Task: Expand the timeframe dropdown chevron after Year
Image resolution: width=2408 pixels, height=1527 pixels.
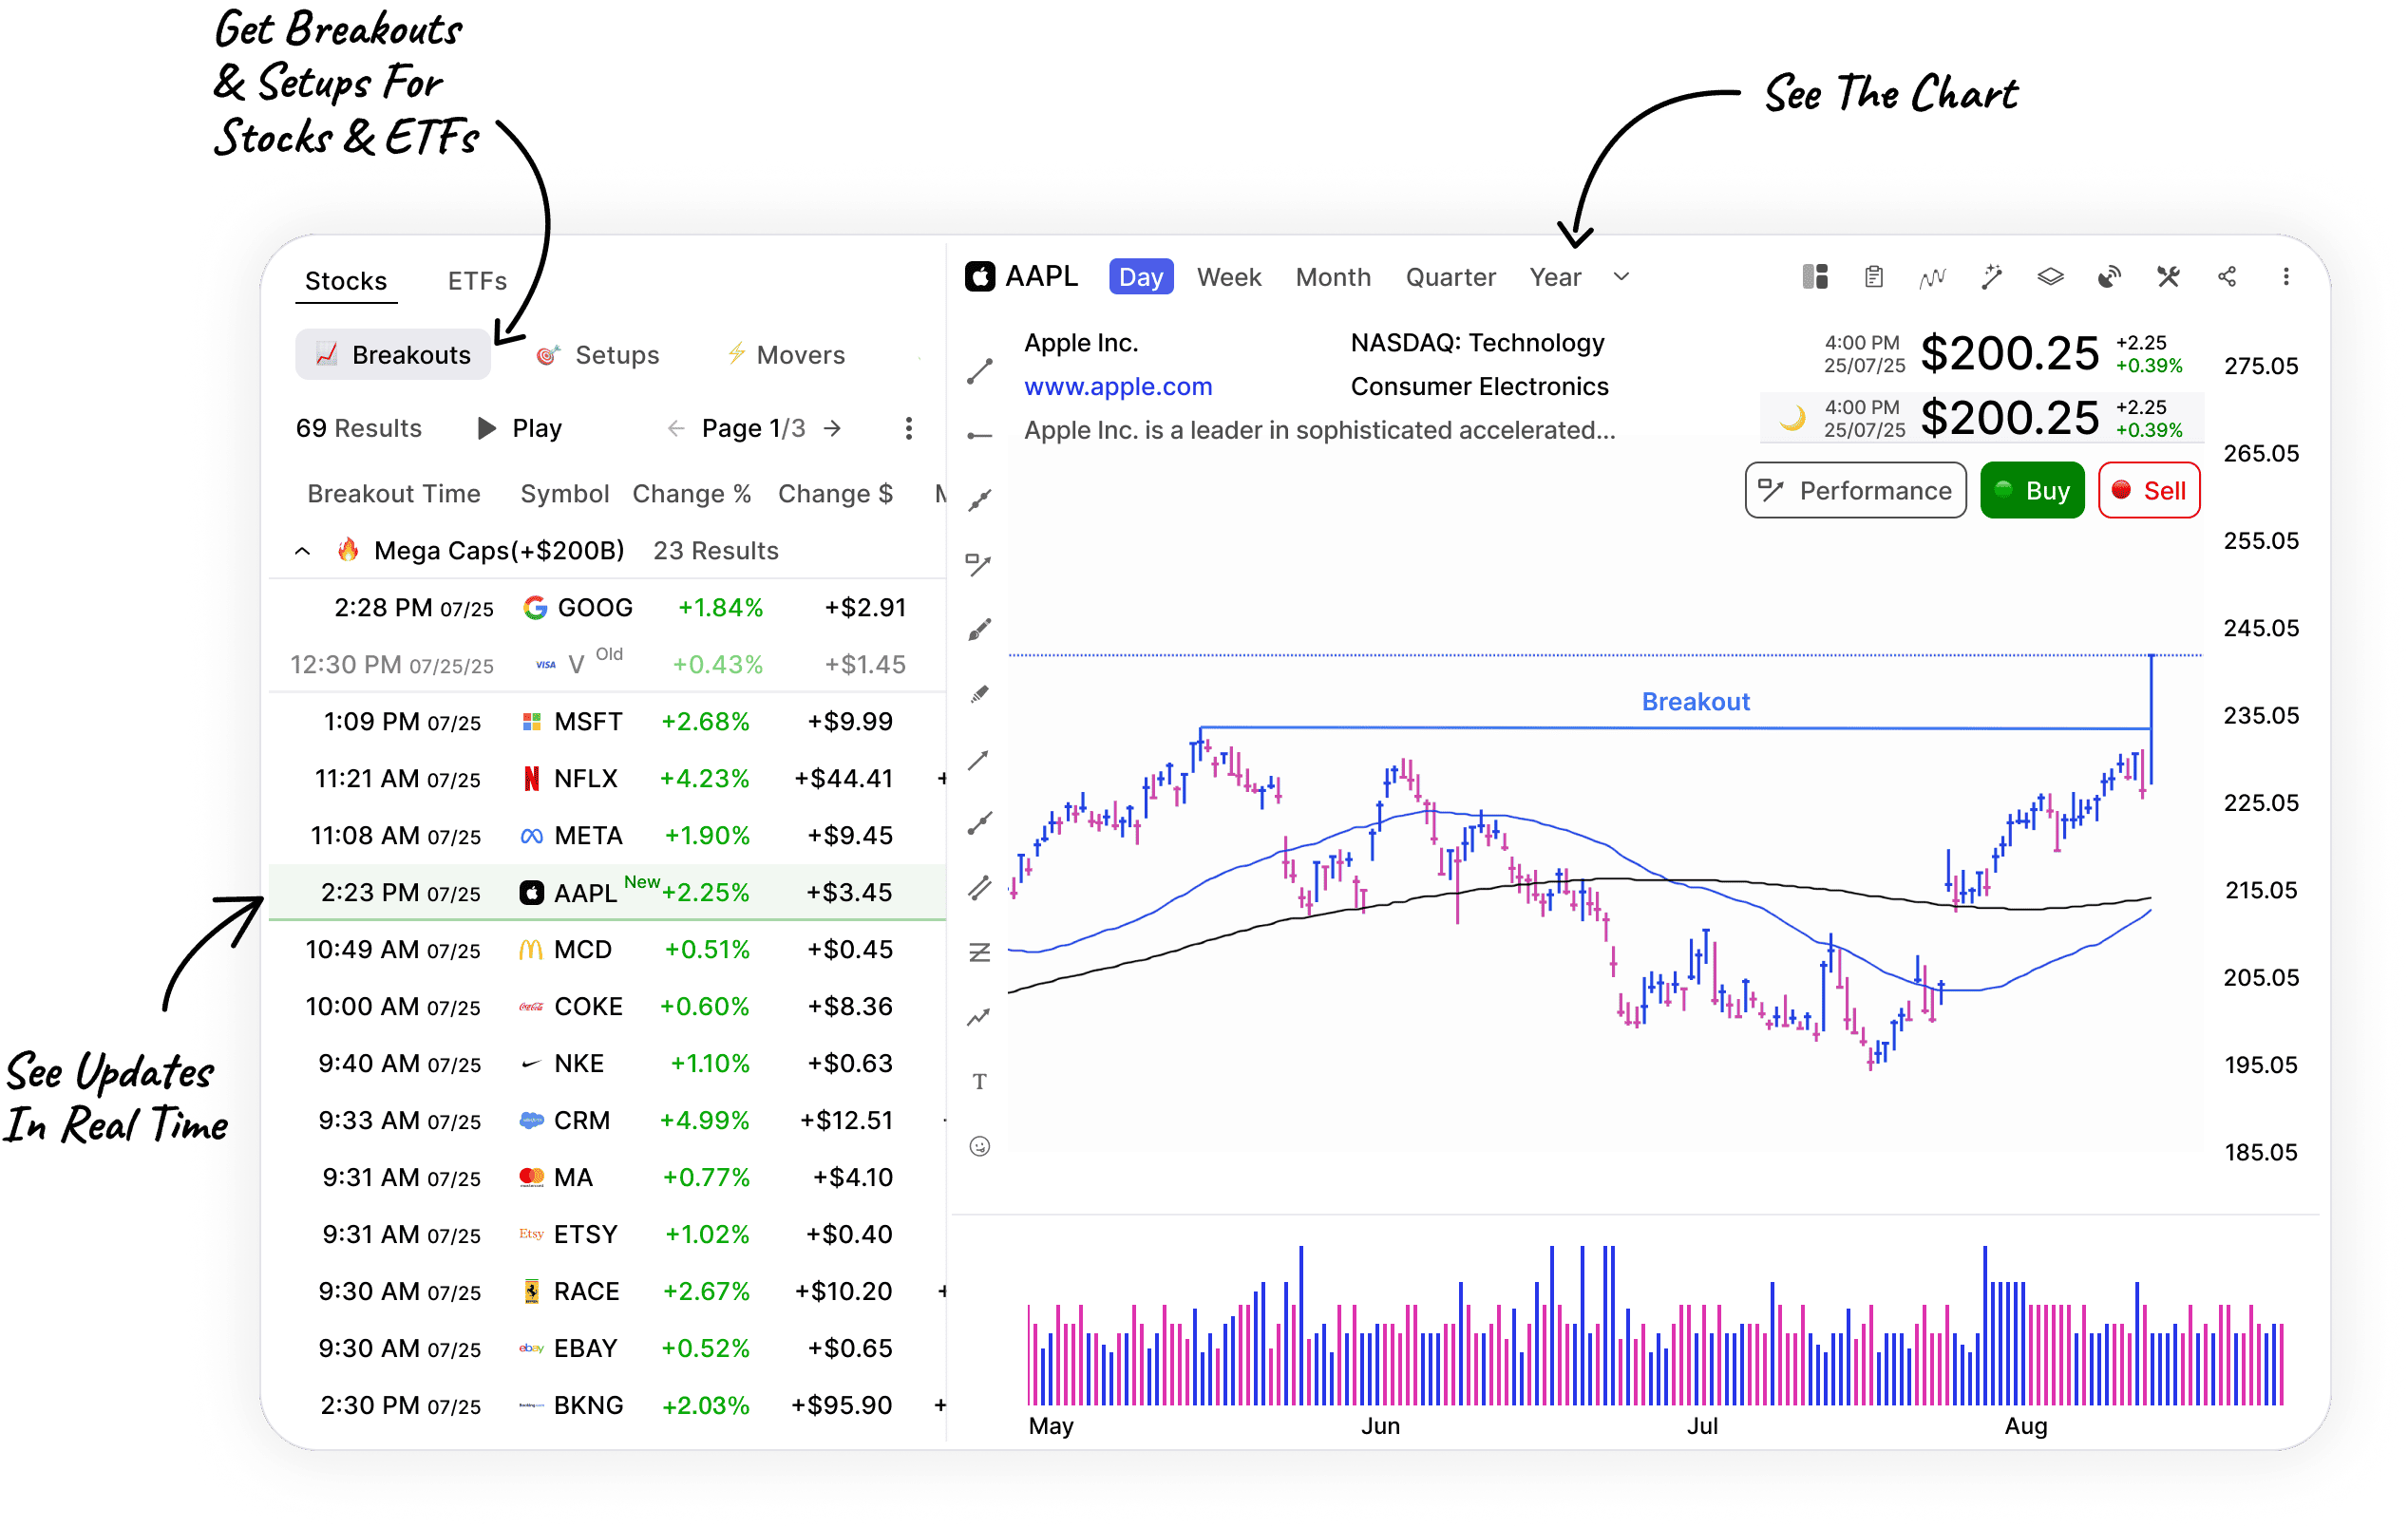Action: coord(1621,277)
